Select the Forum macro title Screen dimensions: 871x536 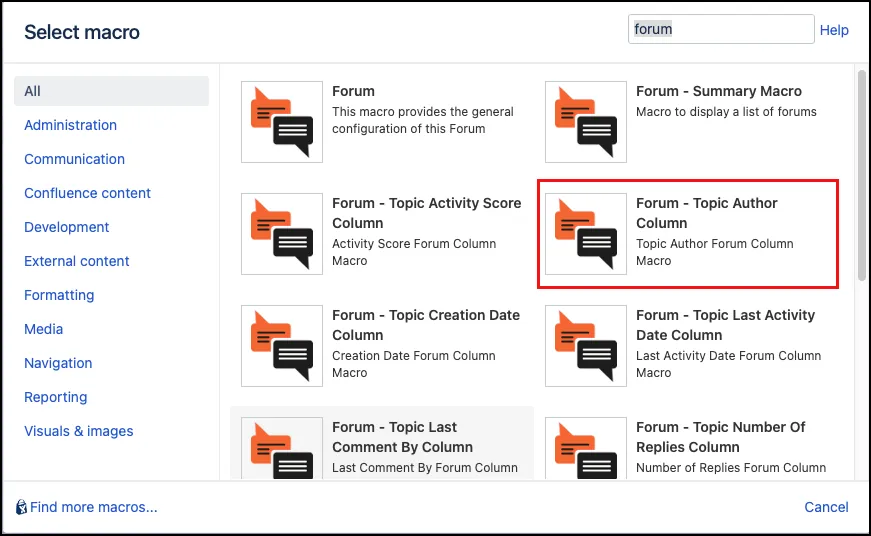point(353,91)
